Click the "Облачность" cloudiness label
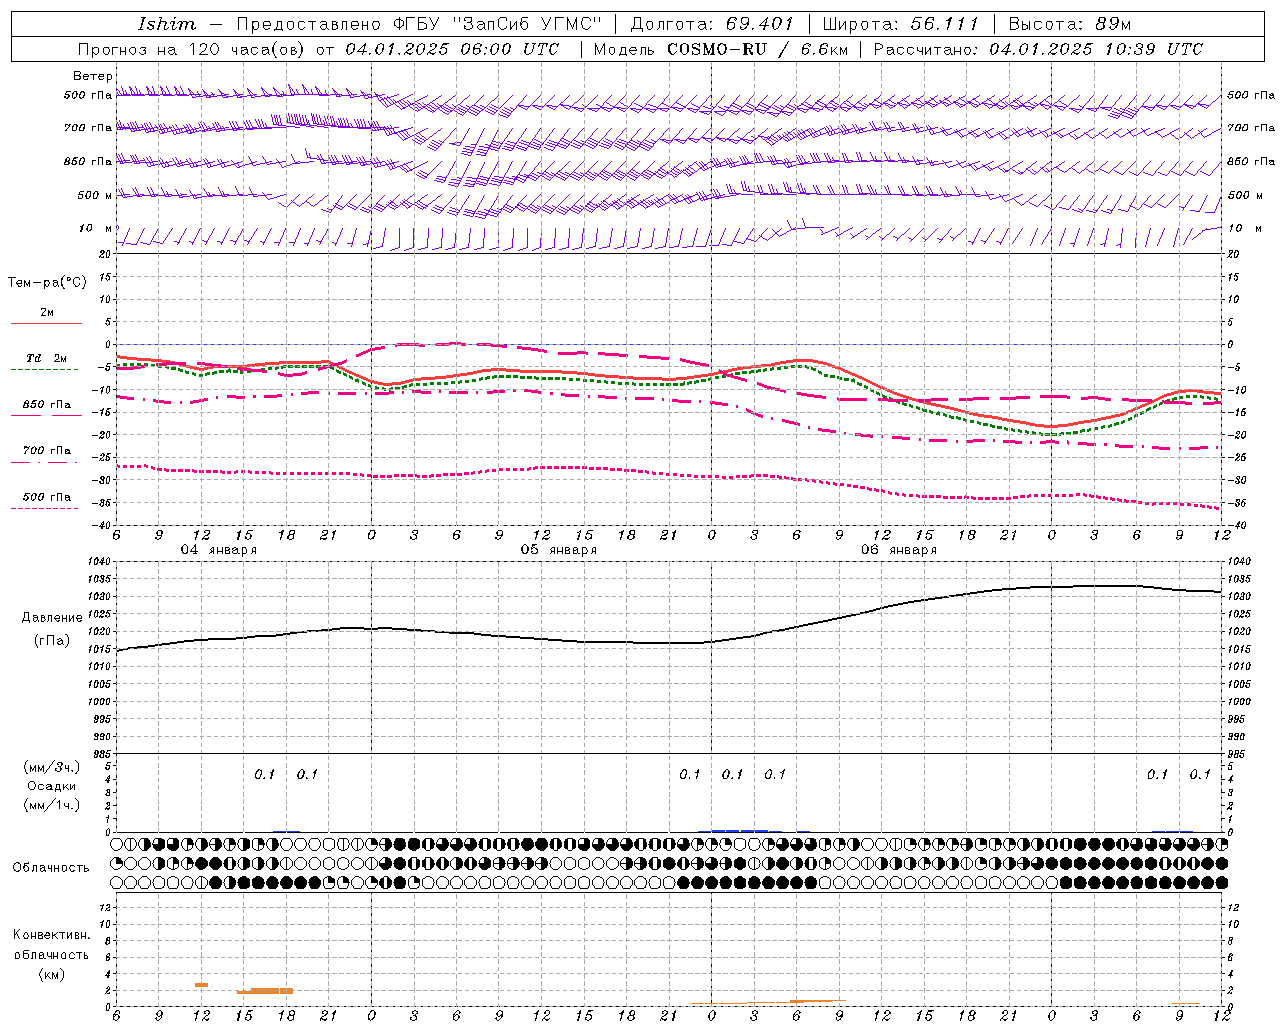The height and width of the screenshot is (1024, 1280). 51,867
